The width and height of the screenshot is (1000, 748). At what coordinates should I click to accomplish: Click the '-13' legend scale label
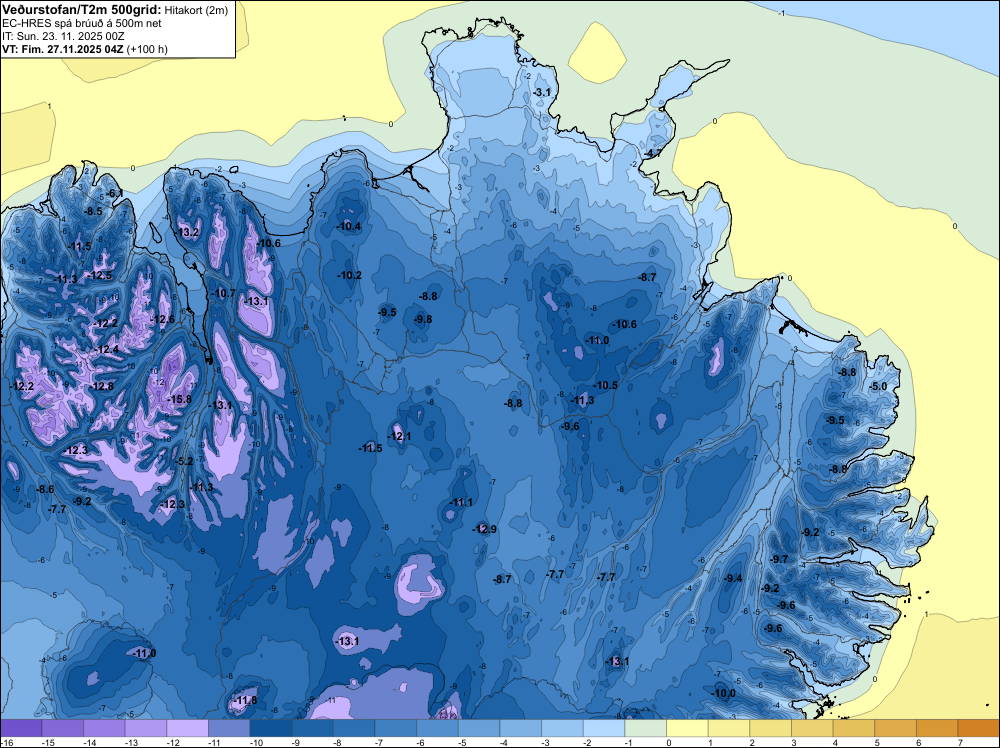click(130, 743)
